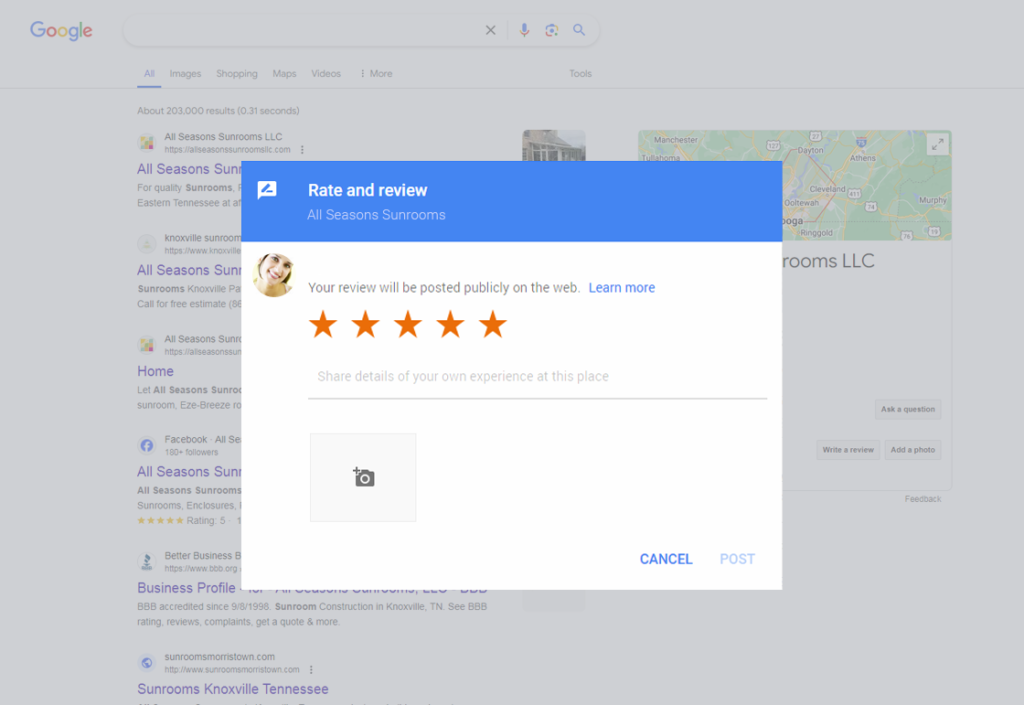Expand the map to full view
1024x705 pixels.
tap(937, 144)
